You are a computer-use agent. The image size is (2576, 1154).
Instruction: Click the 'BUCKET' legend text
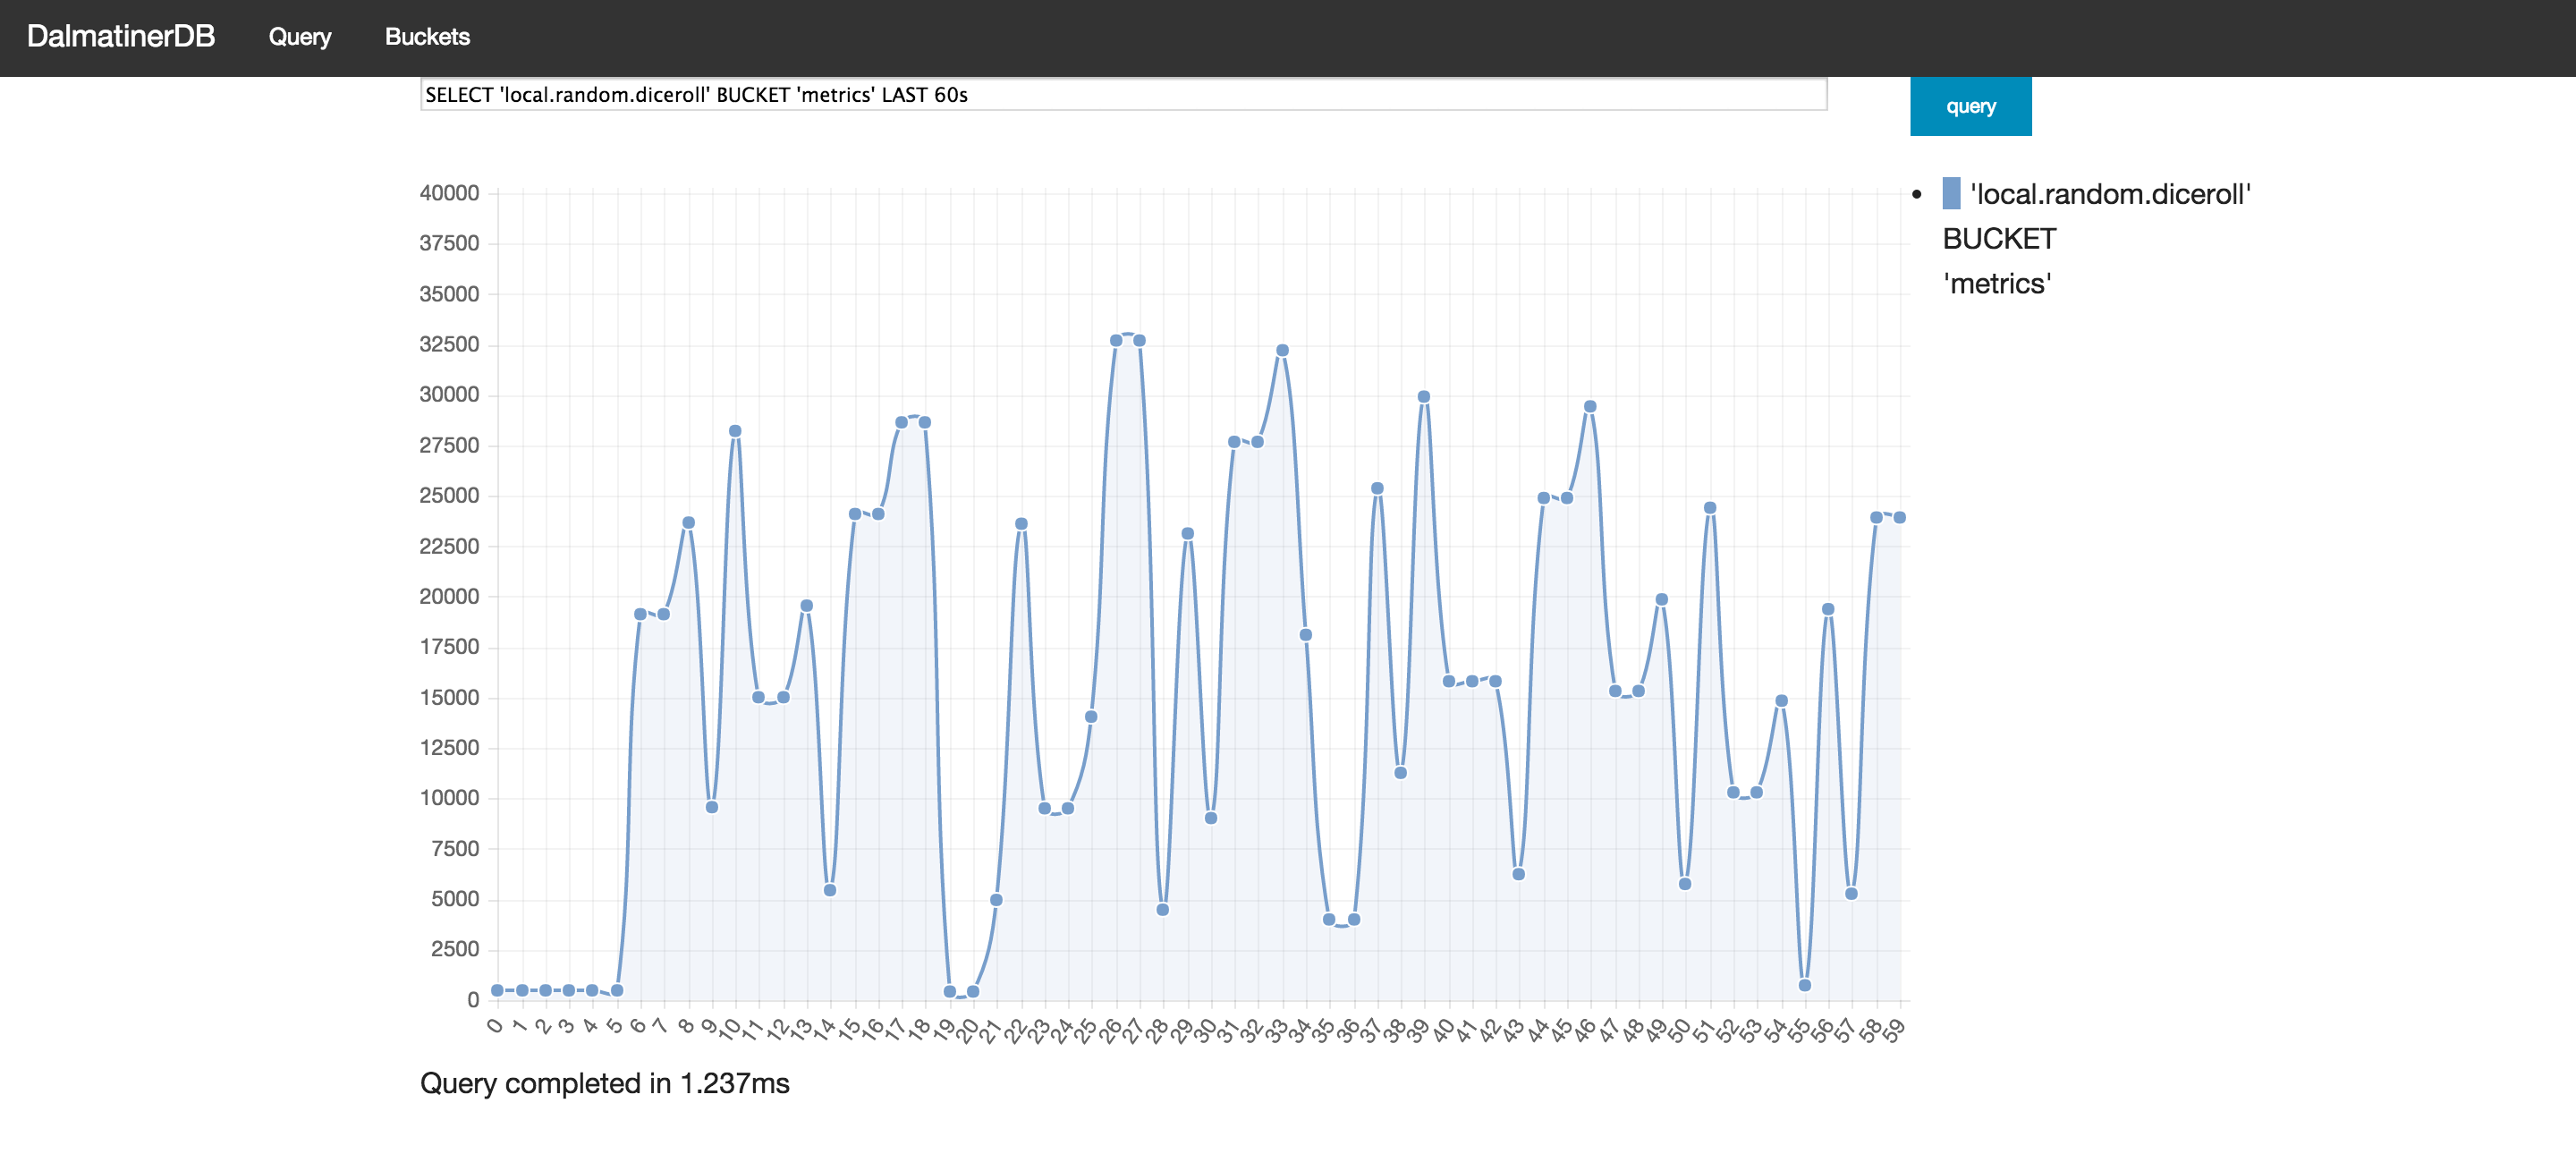pos(1999,239)
